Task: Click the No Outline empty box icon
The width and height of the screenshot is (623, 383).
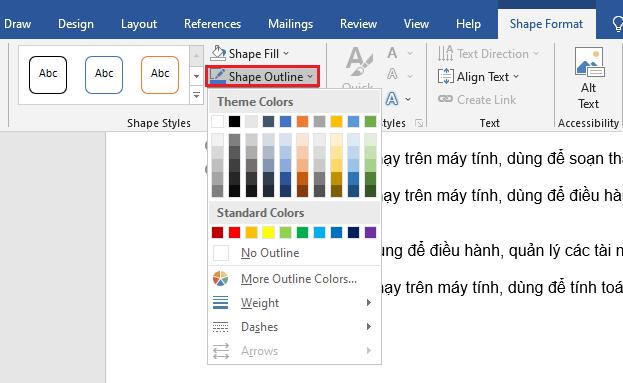Action: coord(221,253)
